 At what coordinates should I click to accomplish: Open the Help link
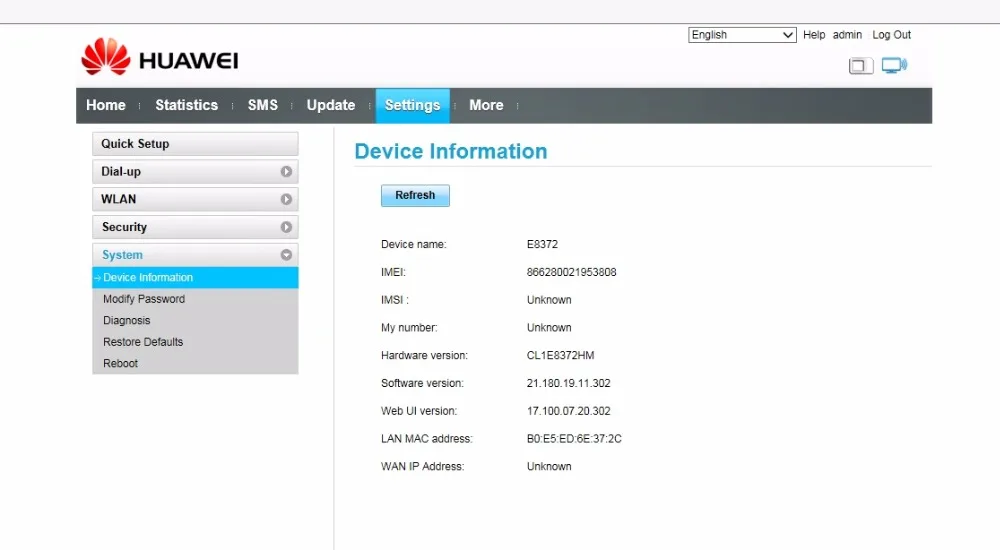[x=814, y=35]
